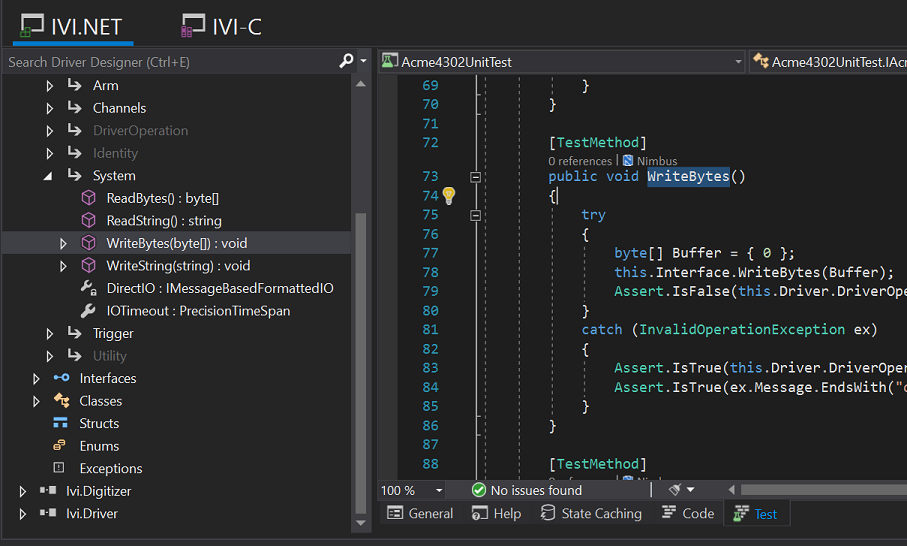Click the search magnifier icon

(346, 61)
